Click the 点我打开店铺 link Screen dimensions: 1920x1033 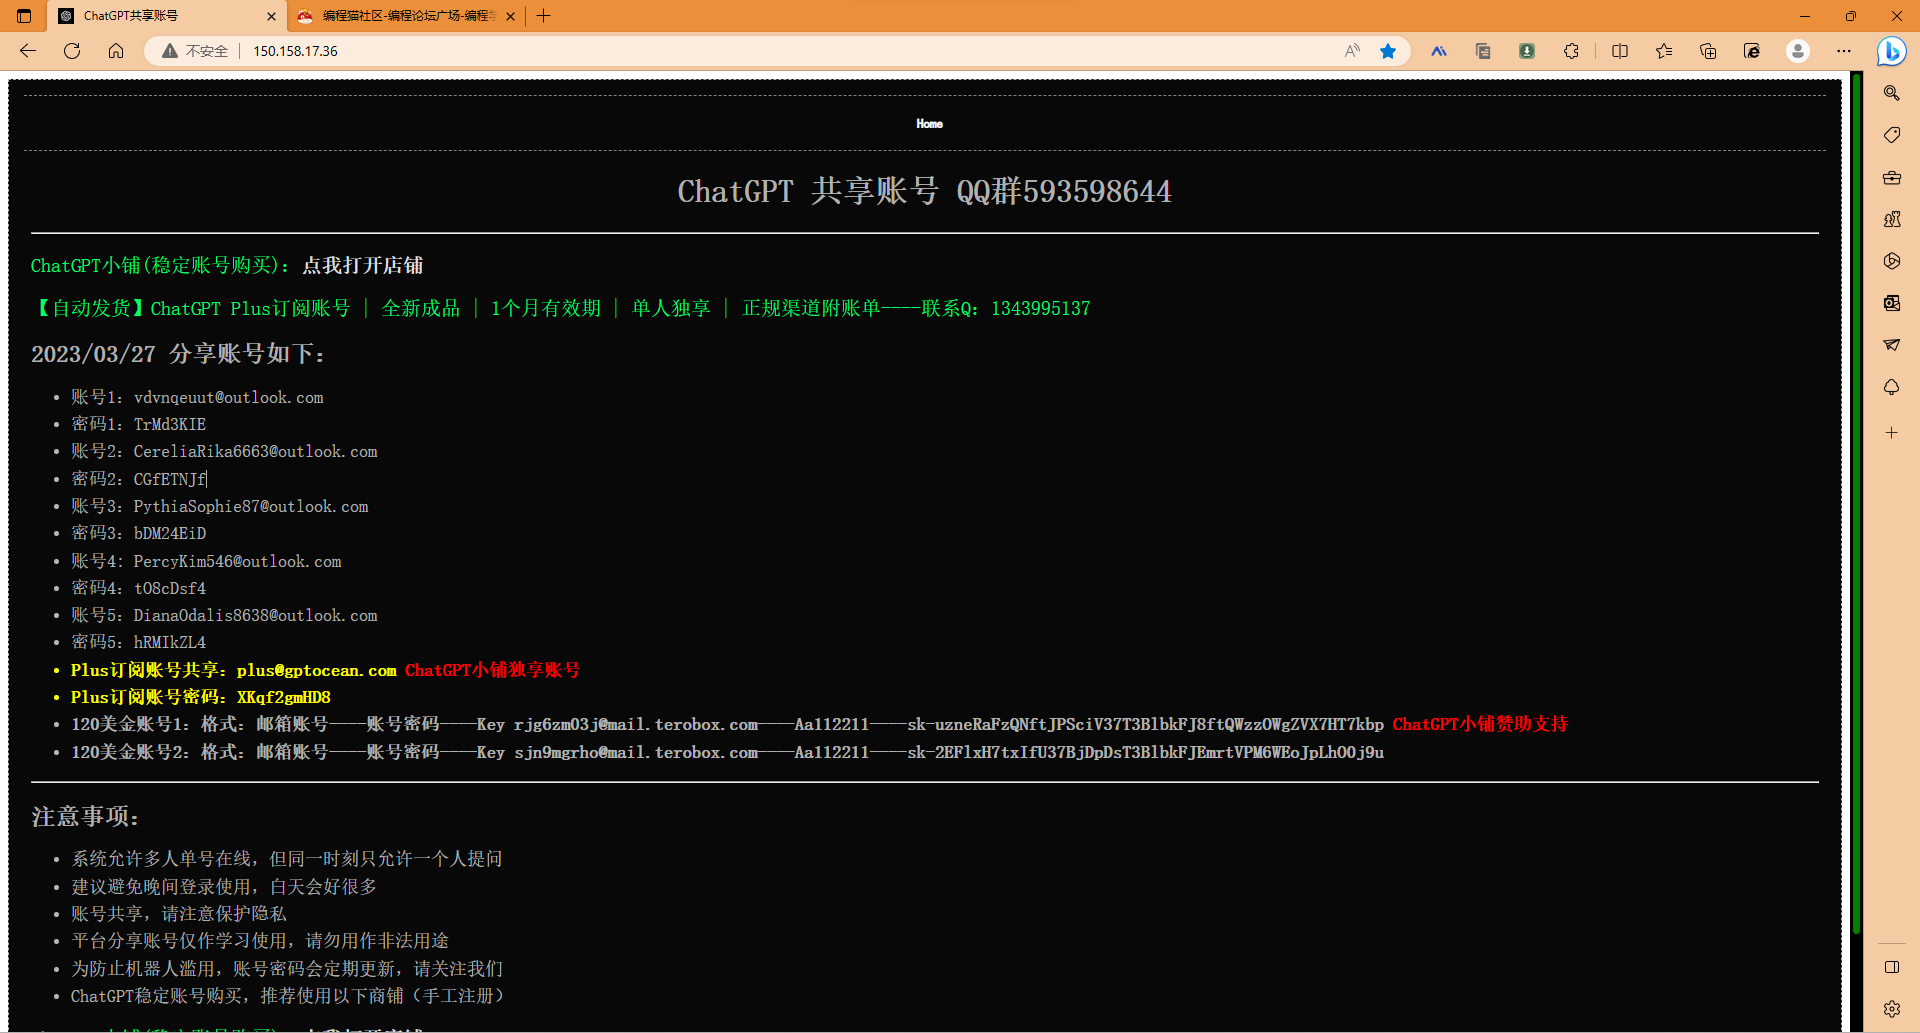pyautogui.click(x=363, y=265)
